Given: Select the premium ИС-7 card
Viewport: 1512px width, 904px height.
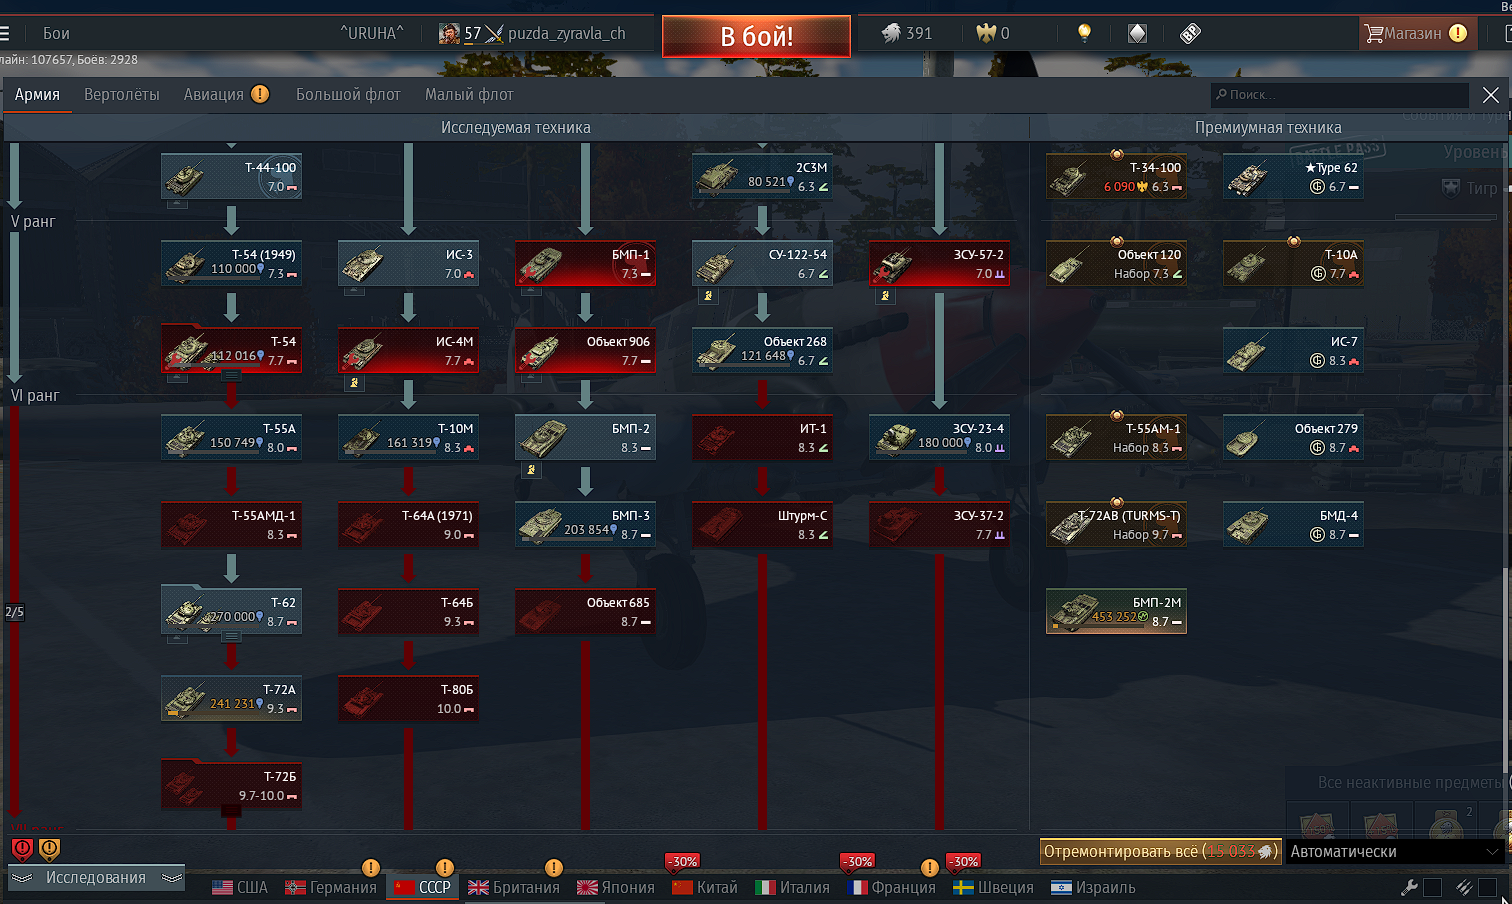Looking at the screenshot, I should (1293, 350).
